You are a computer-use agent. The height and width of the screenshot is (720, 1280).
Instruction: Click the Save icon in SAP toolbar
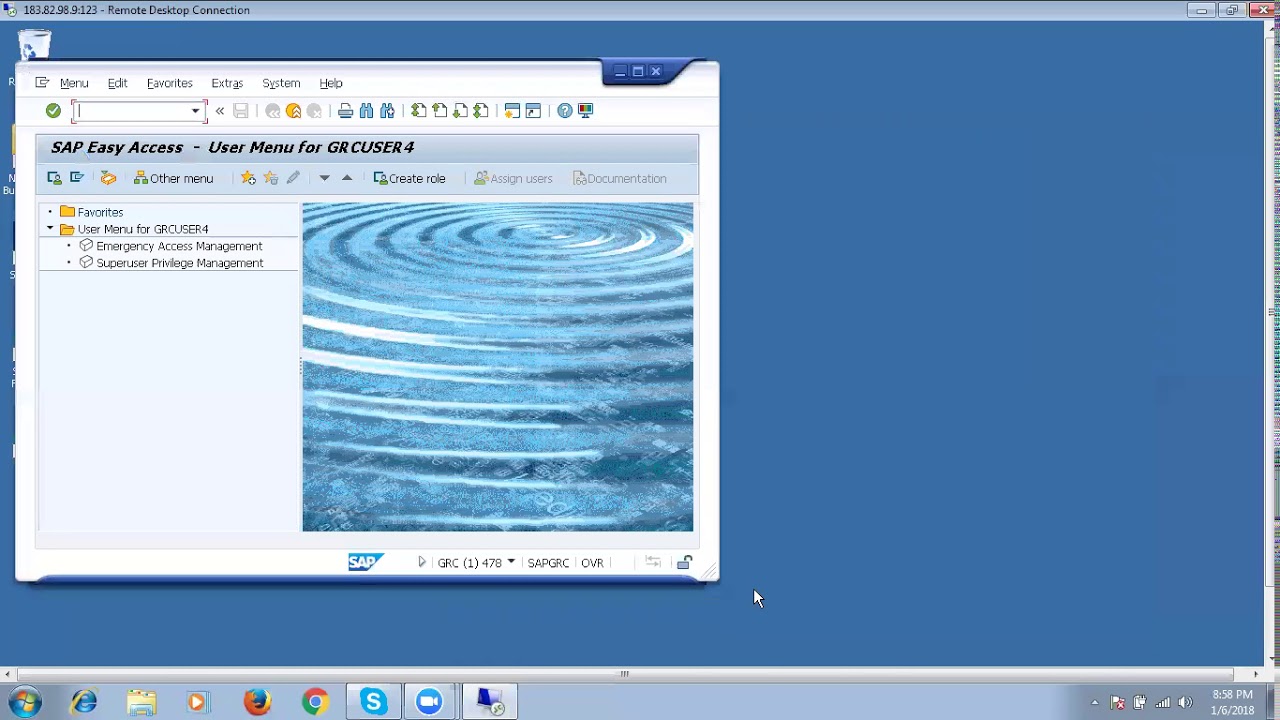[241, 111]
